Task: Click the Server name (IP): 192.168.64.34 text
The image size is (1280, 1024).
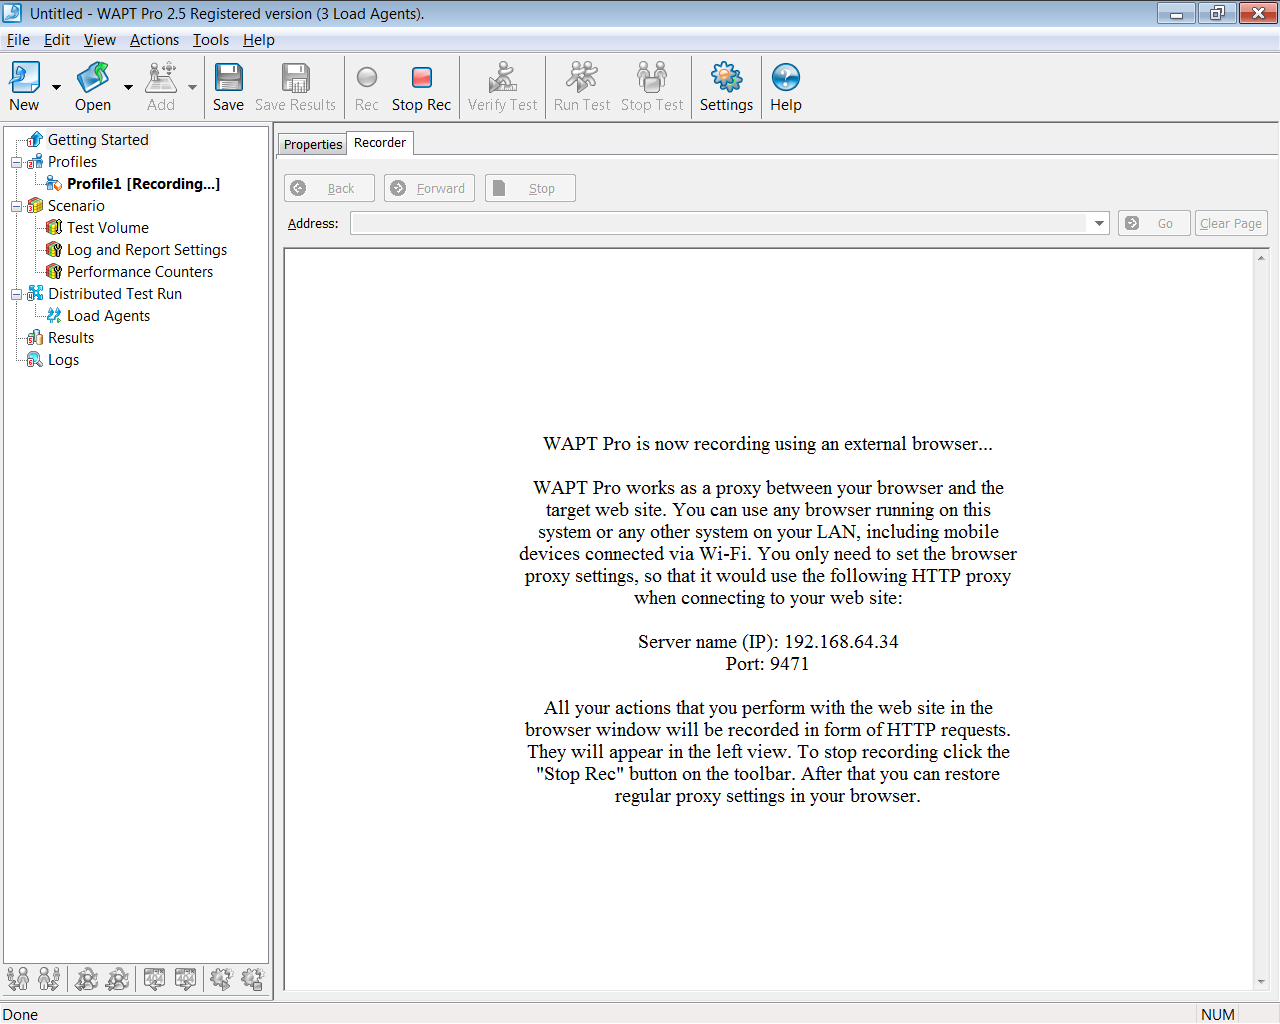Action: pyautogui.click(x=768, y=642)
